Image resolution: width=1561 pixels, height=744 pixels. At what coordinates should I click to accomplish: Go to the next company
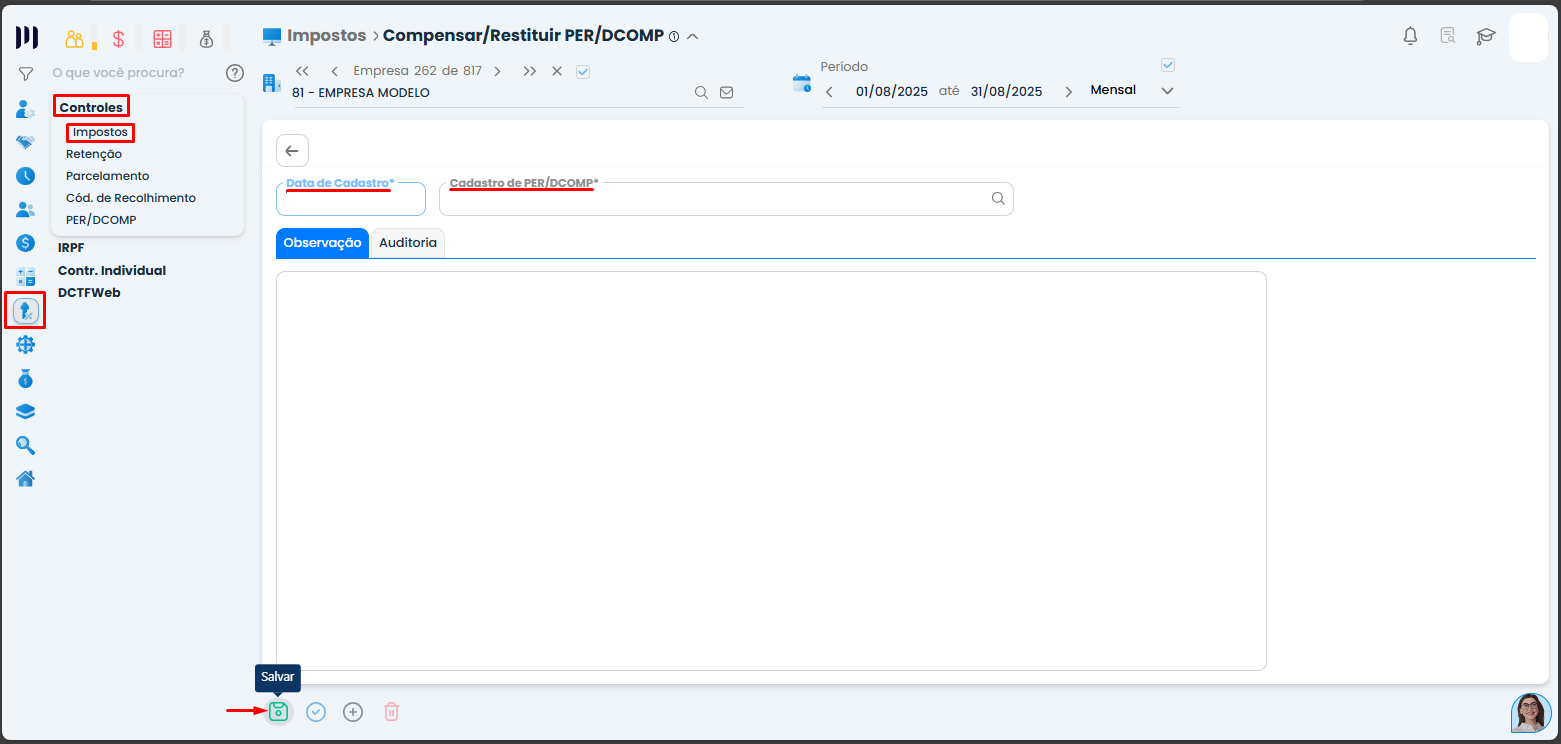tap(497, 71)
